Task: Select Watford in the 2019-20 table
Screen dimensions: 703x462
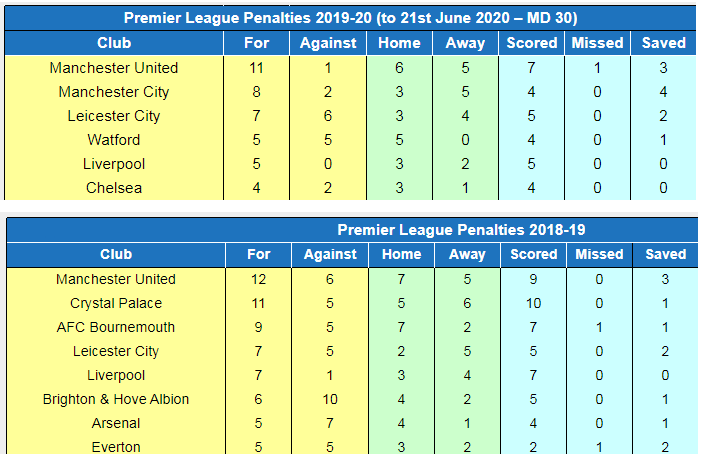Action: point(114,140)
